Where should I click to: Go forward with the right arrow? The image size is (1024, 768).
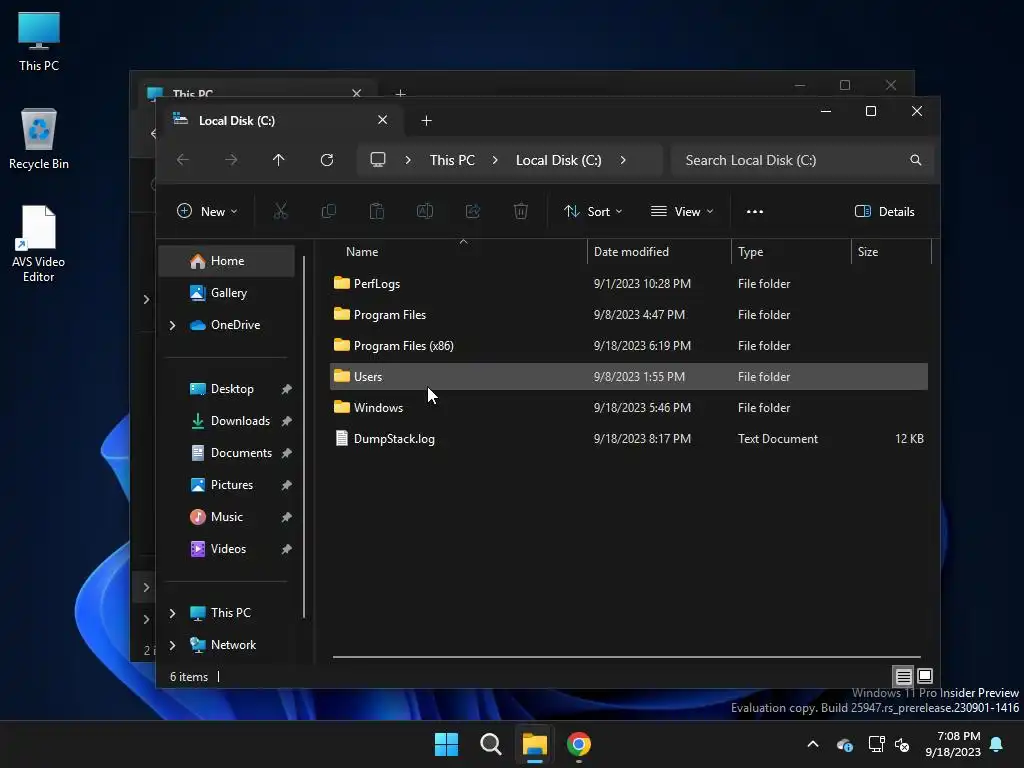click(231, 160)
